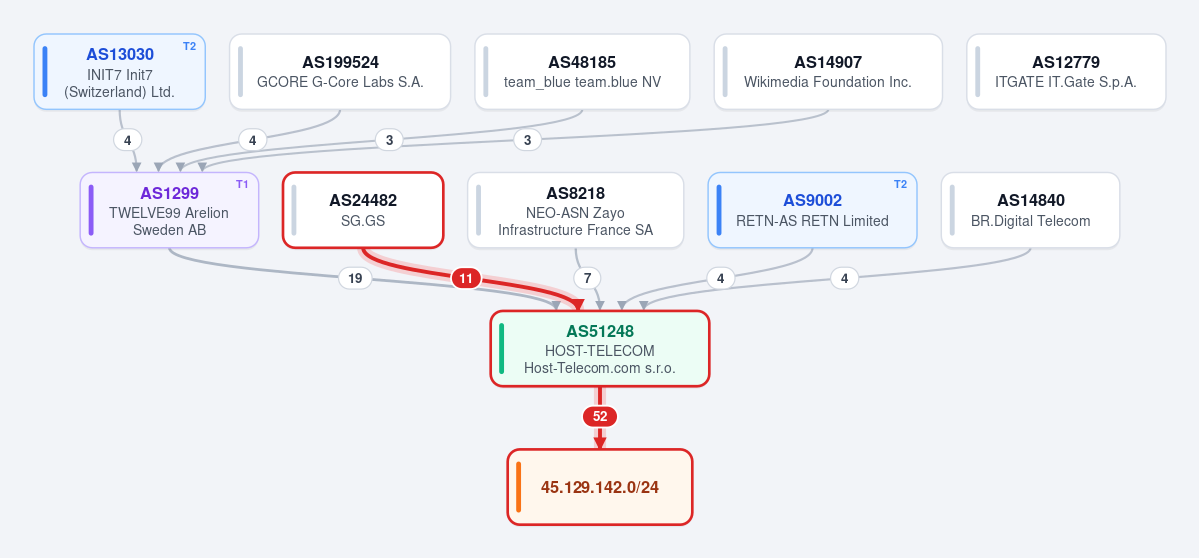Select the AS13030 INIT7 node
The image size is (1199, 558).
[119, 72]
